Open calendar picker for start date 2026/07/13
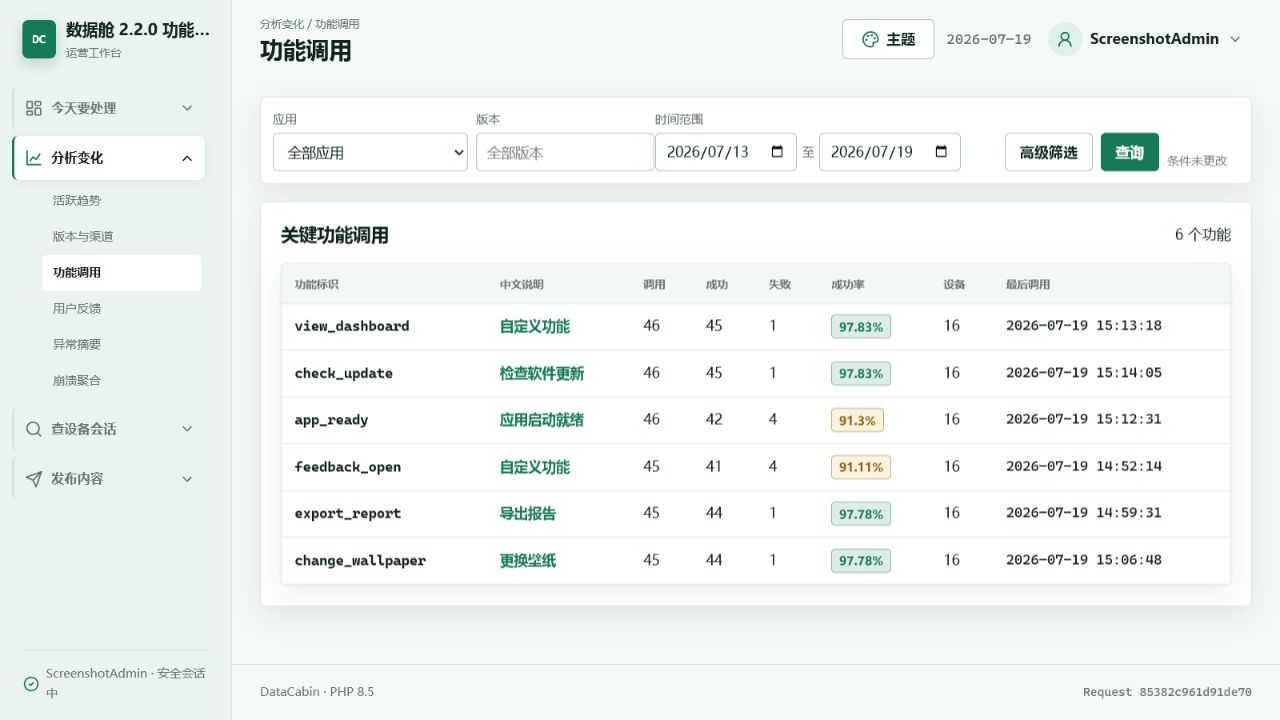 [x=778, y=152]
